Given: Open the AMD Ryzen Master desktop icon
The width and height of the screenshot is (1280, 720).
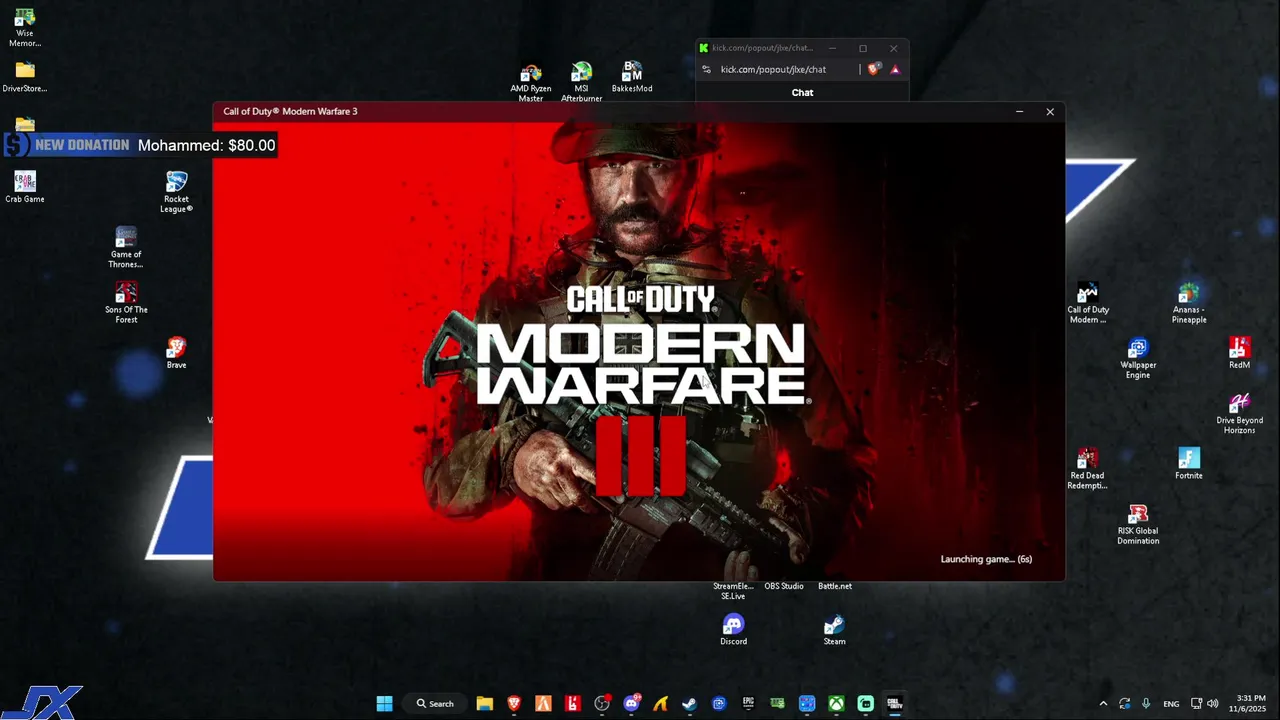Looking at the screenshot, I should (x=531, y=82).
